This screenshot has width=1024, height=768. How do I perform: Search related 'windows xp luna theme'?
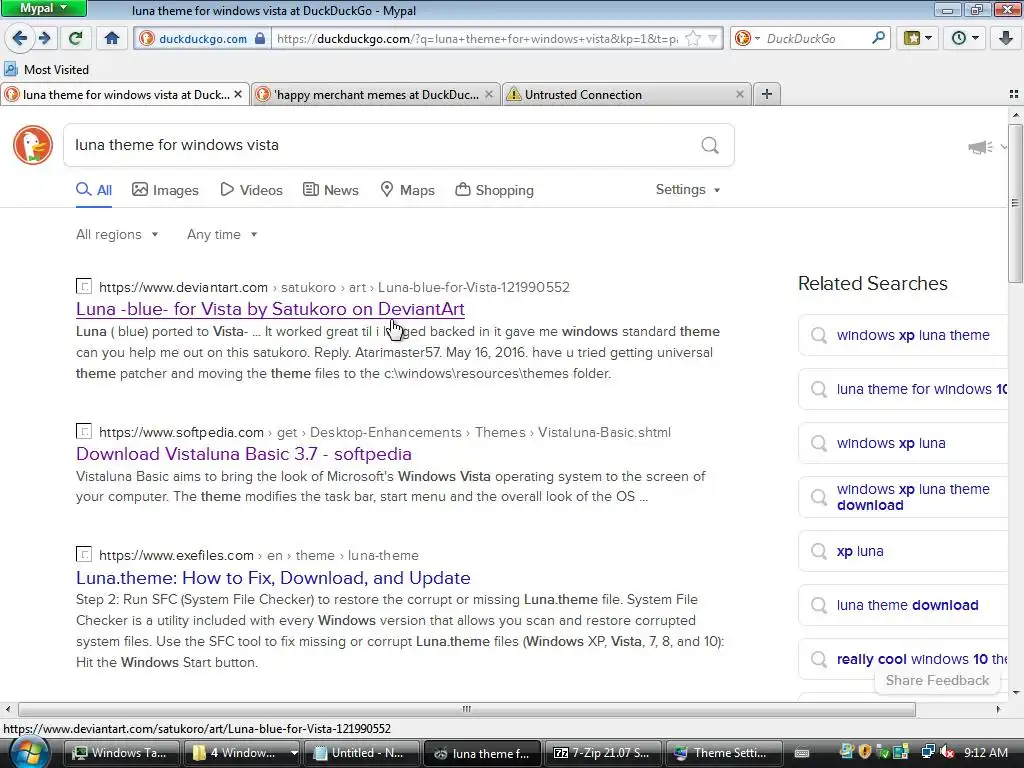click(904, 335)
